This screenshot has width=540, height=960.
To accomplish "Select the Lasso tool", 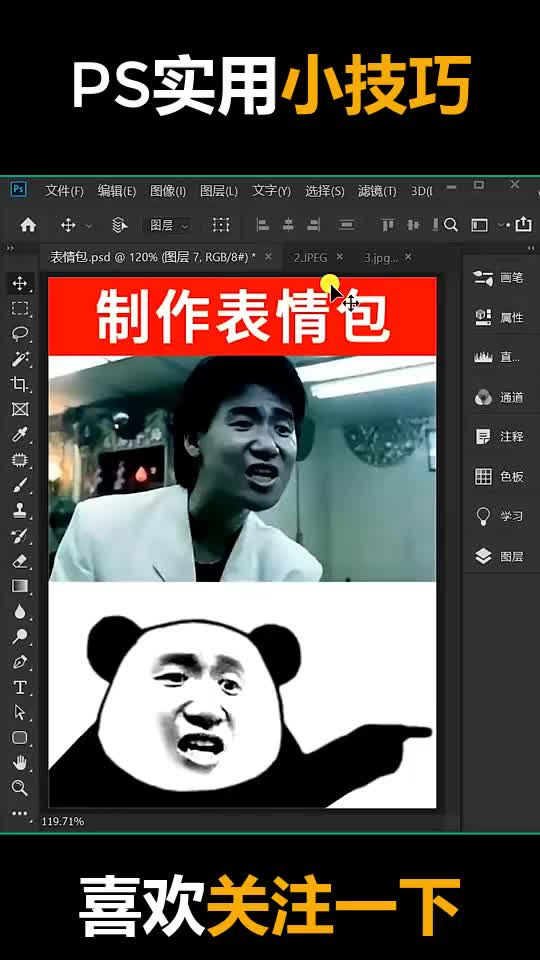I will click(x=20, y=333).
